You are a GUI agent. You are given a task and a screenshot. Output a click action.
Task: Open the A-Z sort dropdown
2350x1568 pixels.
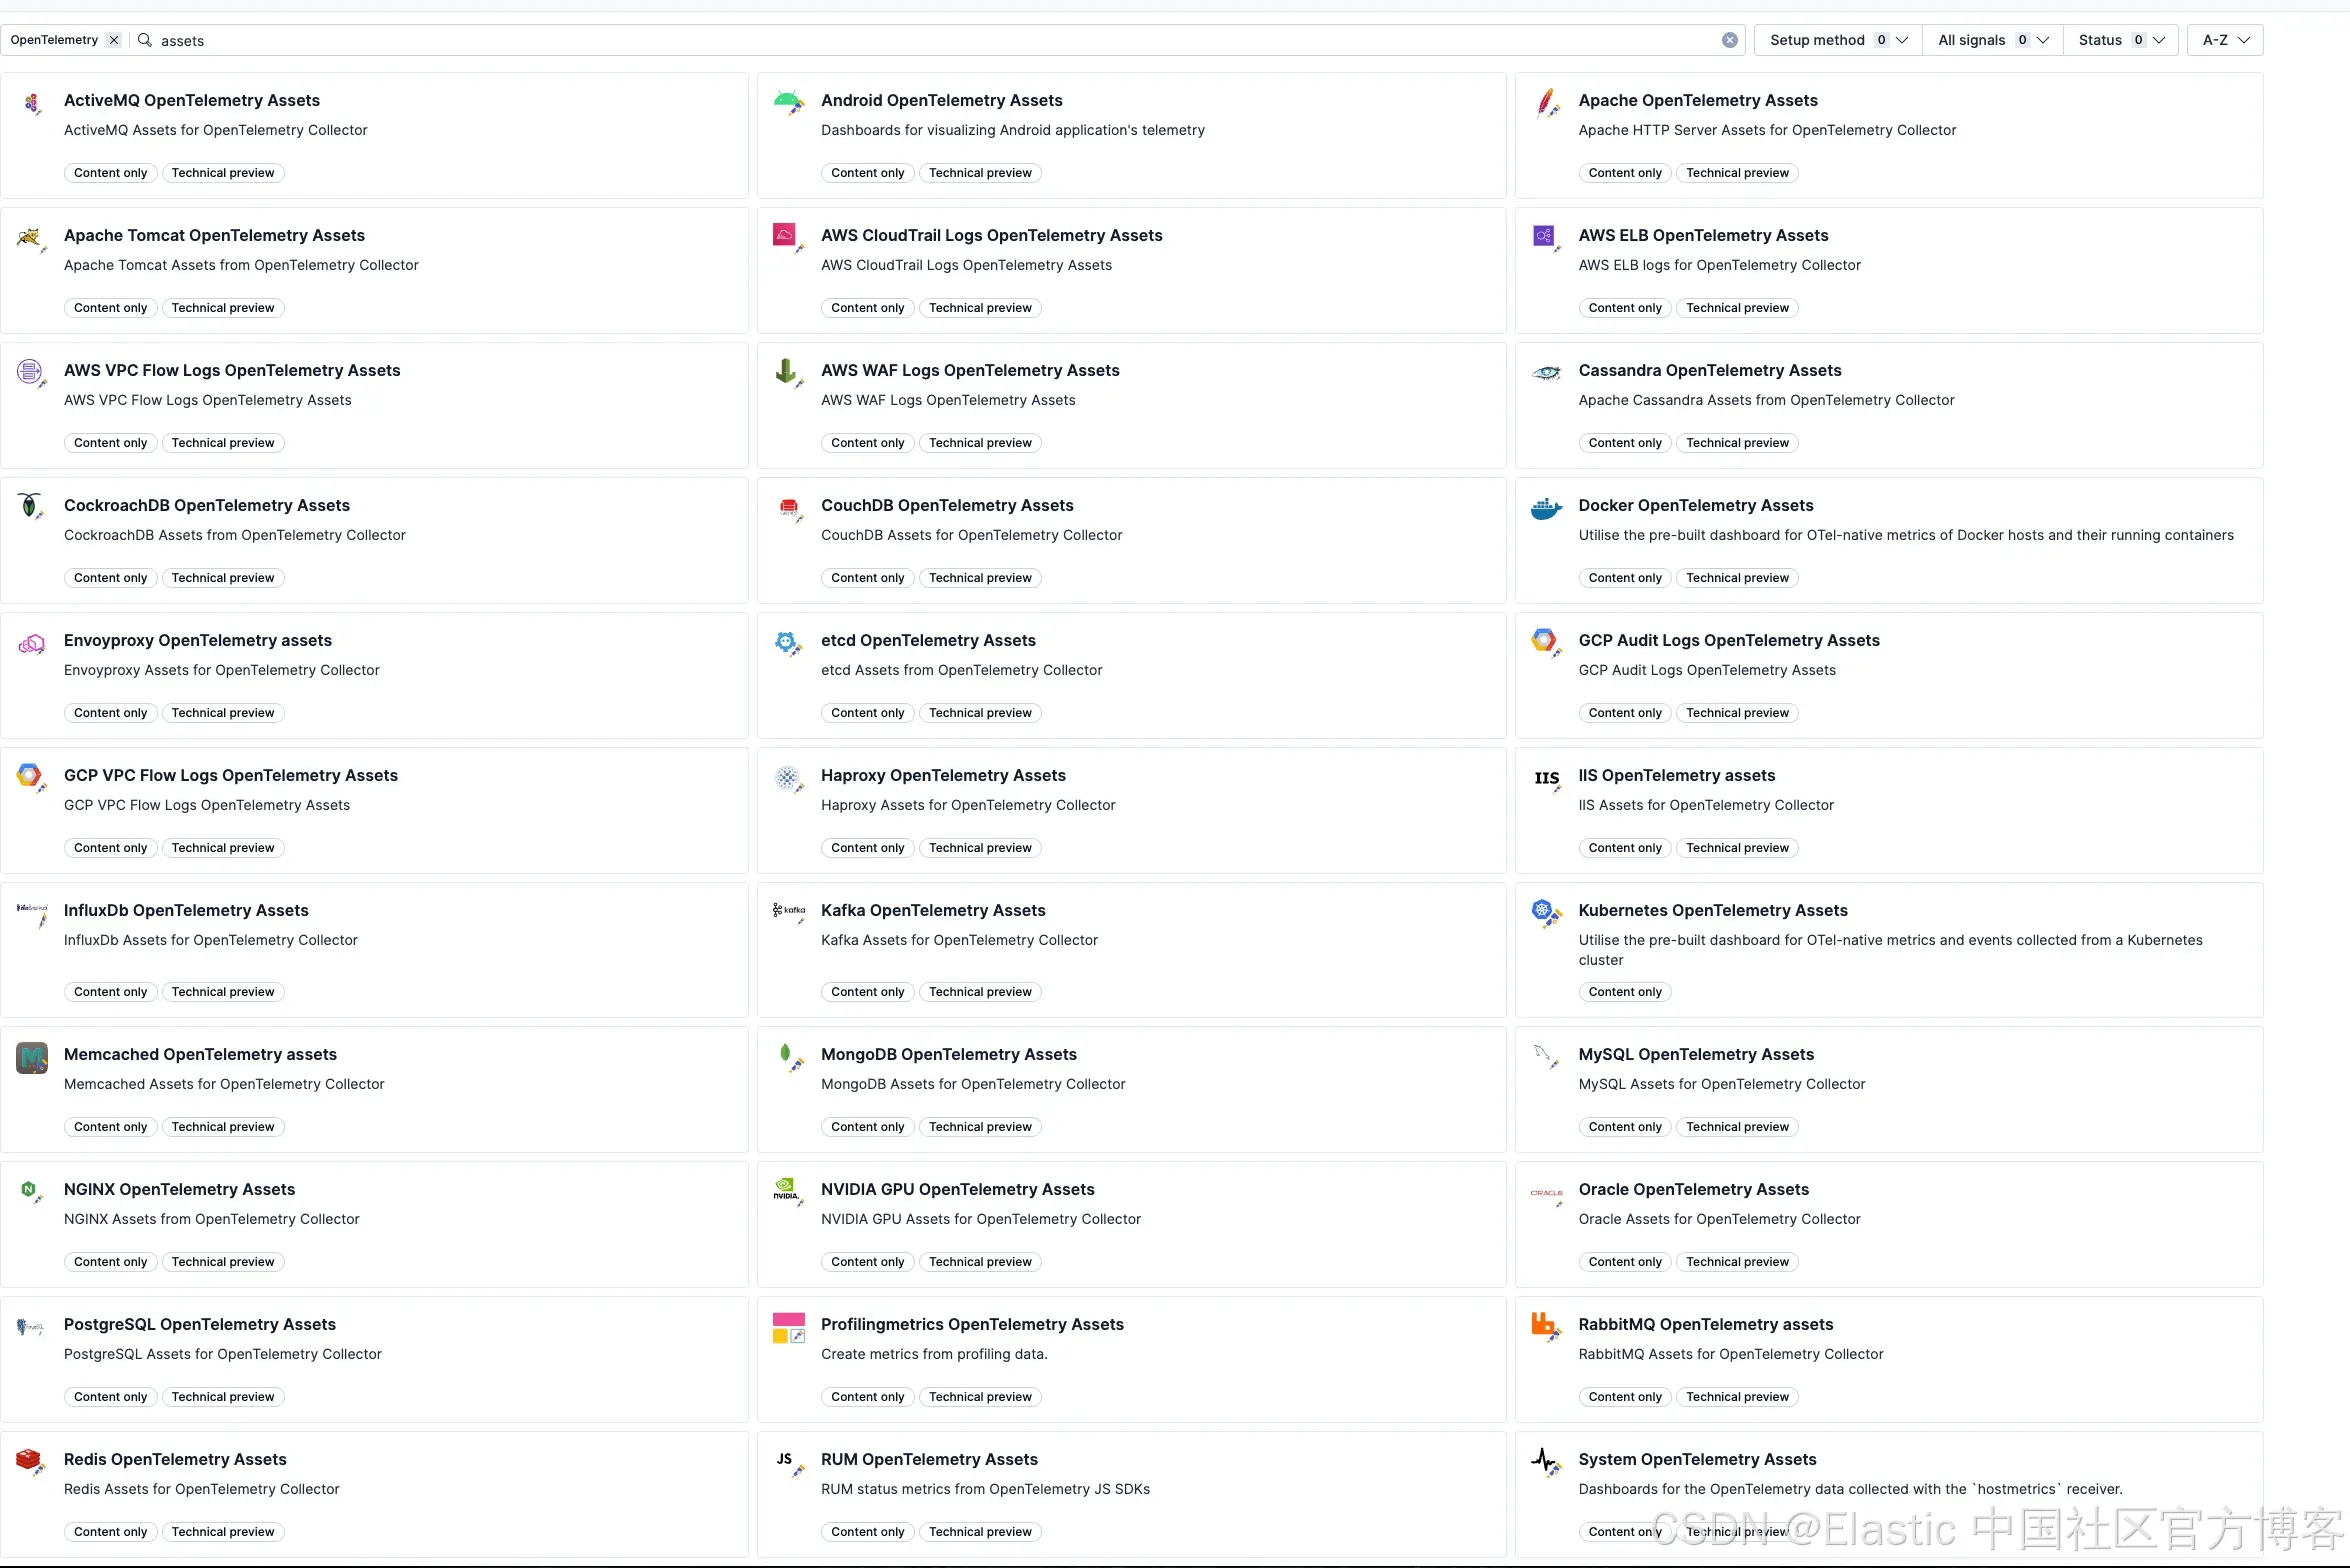(2225, 40)
